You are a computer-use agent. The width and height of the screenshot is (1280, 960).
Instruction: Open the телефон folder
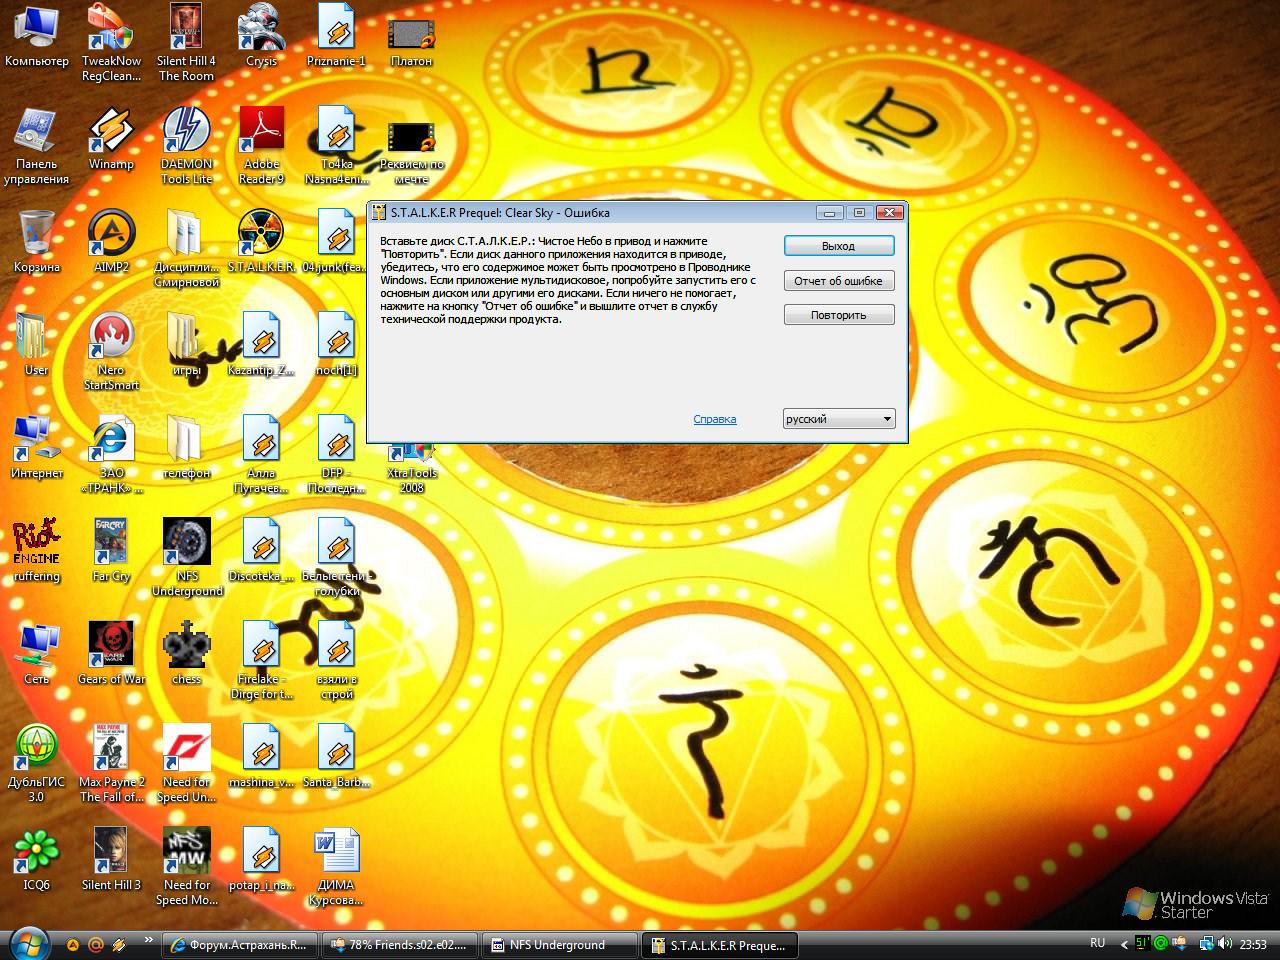pos(186,448)
